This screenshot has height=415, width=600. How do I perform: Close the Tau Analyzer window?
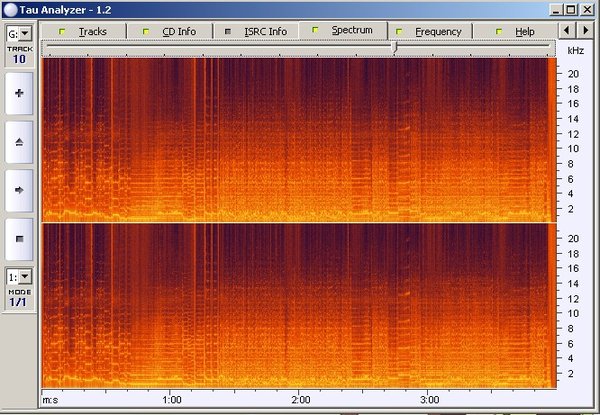[587, 10]
